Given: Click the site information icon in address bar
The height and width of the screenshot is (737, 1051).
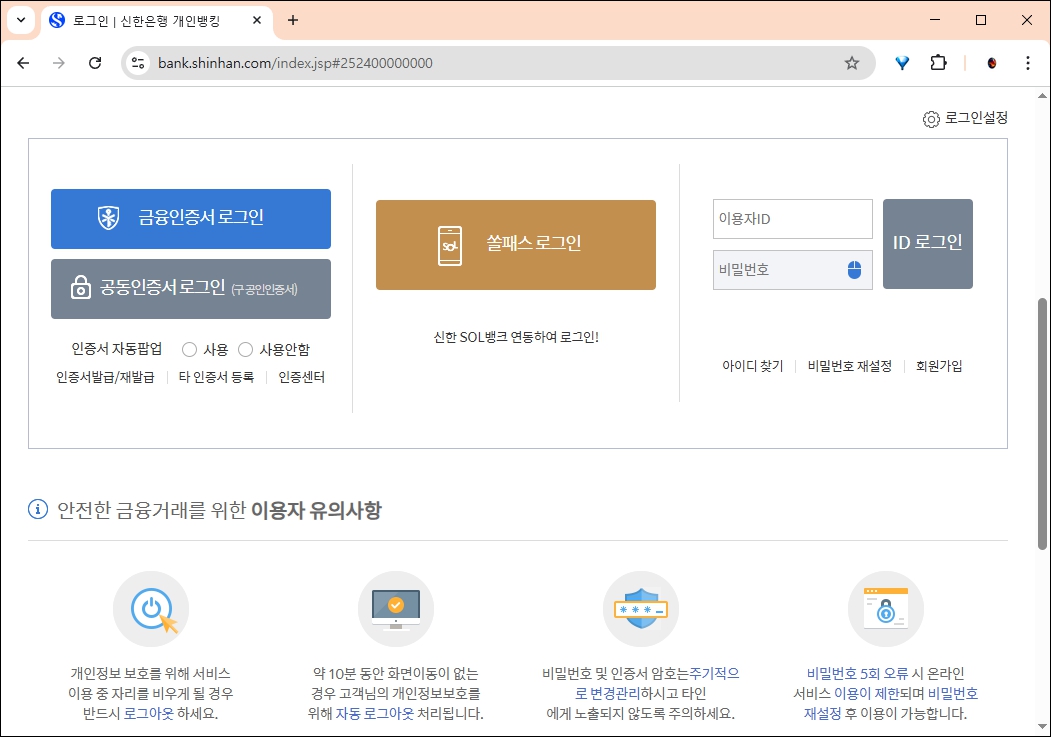Looking at the screenshot, I should [x=135, y=63].
